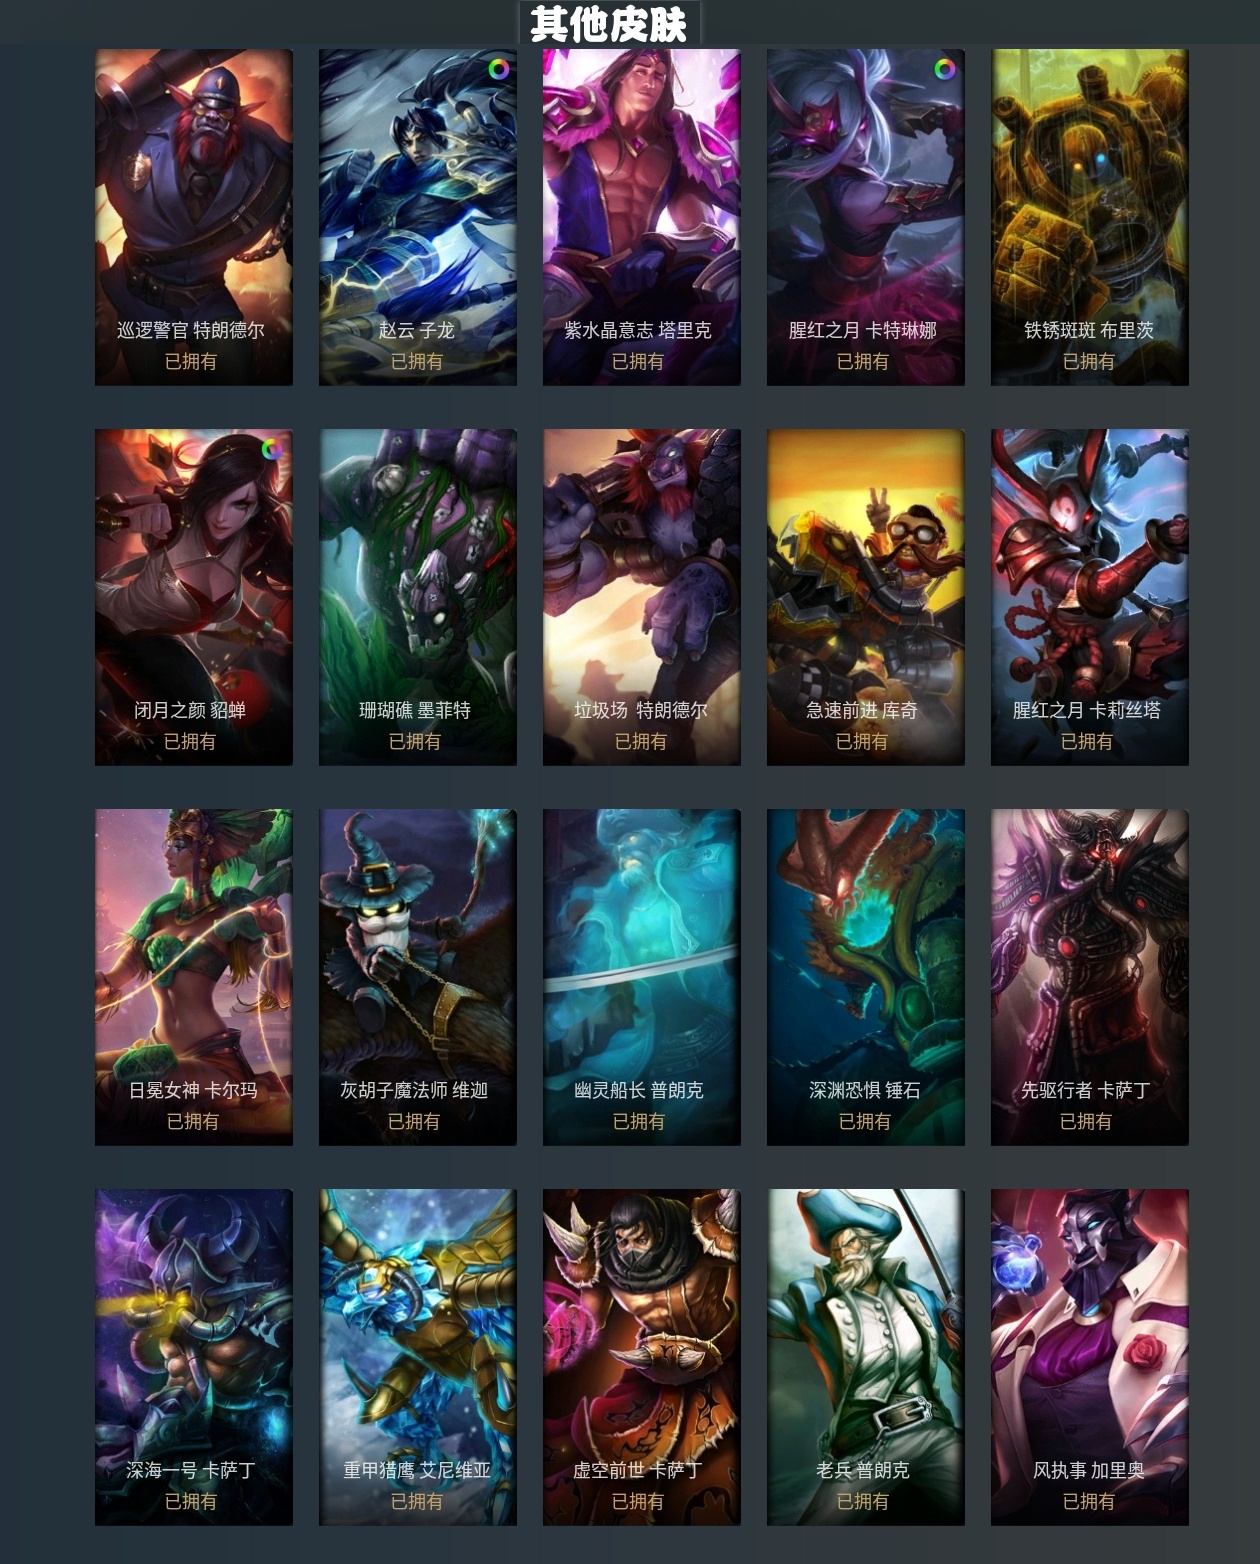This screenshot has width=1260, height=1564.
Task: Select the 其他皮肤 tab header
Action: click(x=609, y=24)
